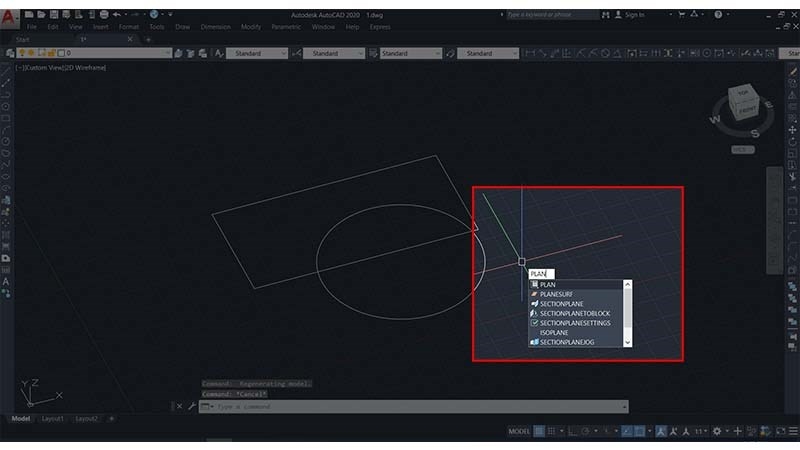
Task: Open the Undo history dropdown arrow
Action: [x=124, y=15]
